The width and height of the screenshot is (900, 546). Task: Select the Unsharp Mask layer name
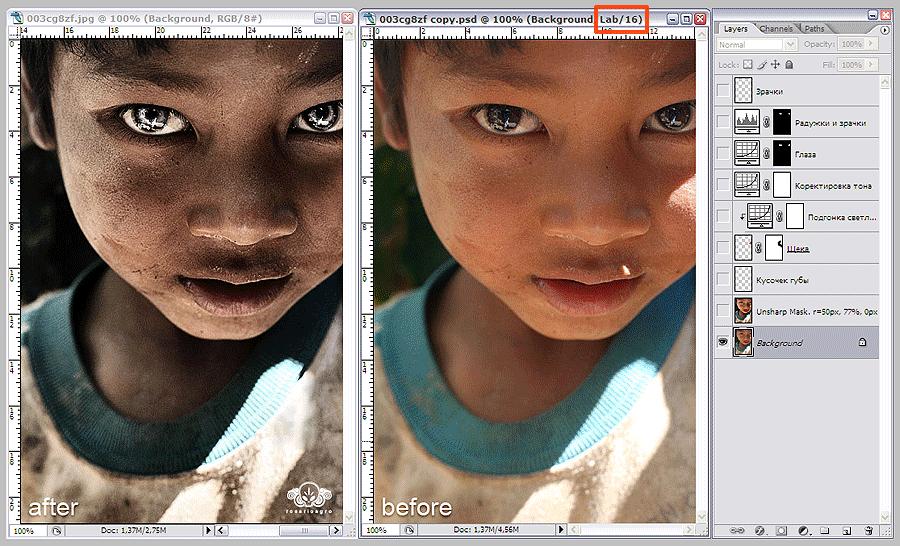pyautogui.click(x=817, y=311)
